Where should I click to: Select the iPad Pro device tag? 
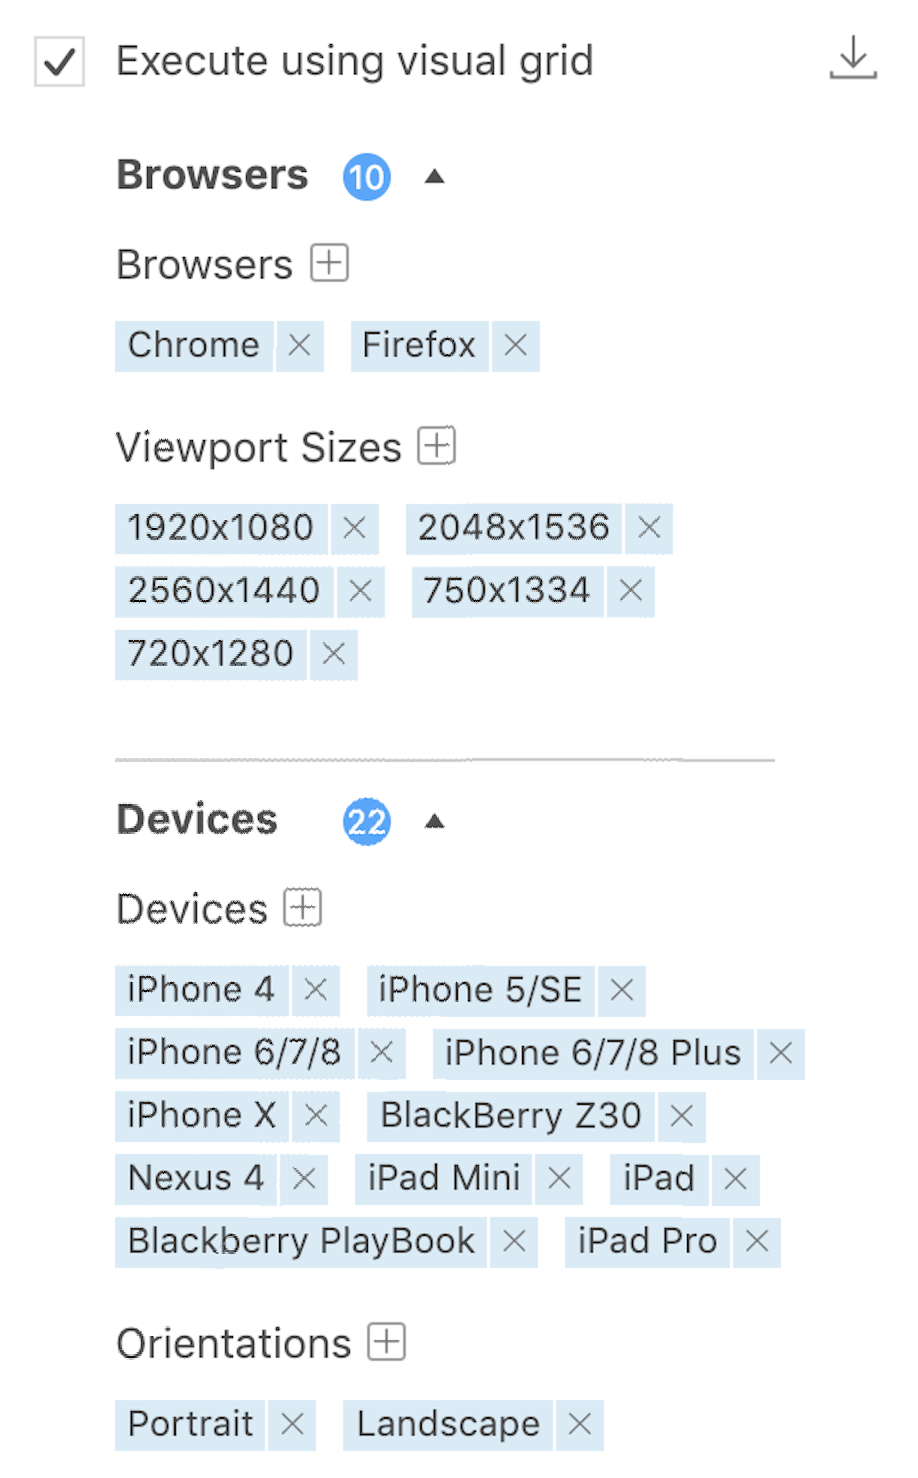647,1241
